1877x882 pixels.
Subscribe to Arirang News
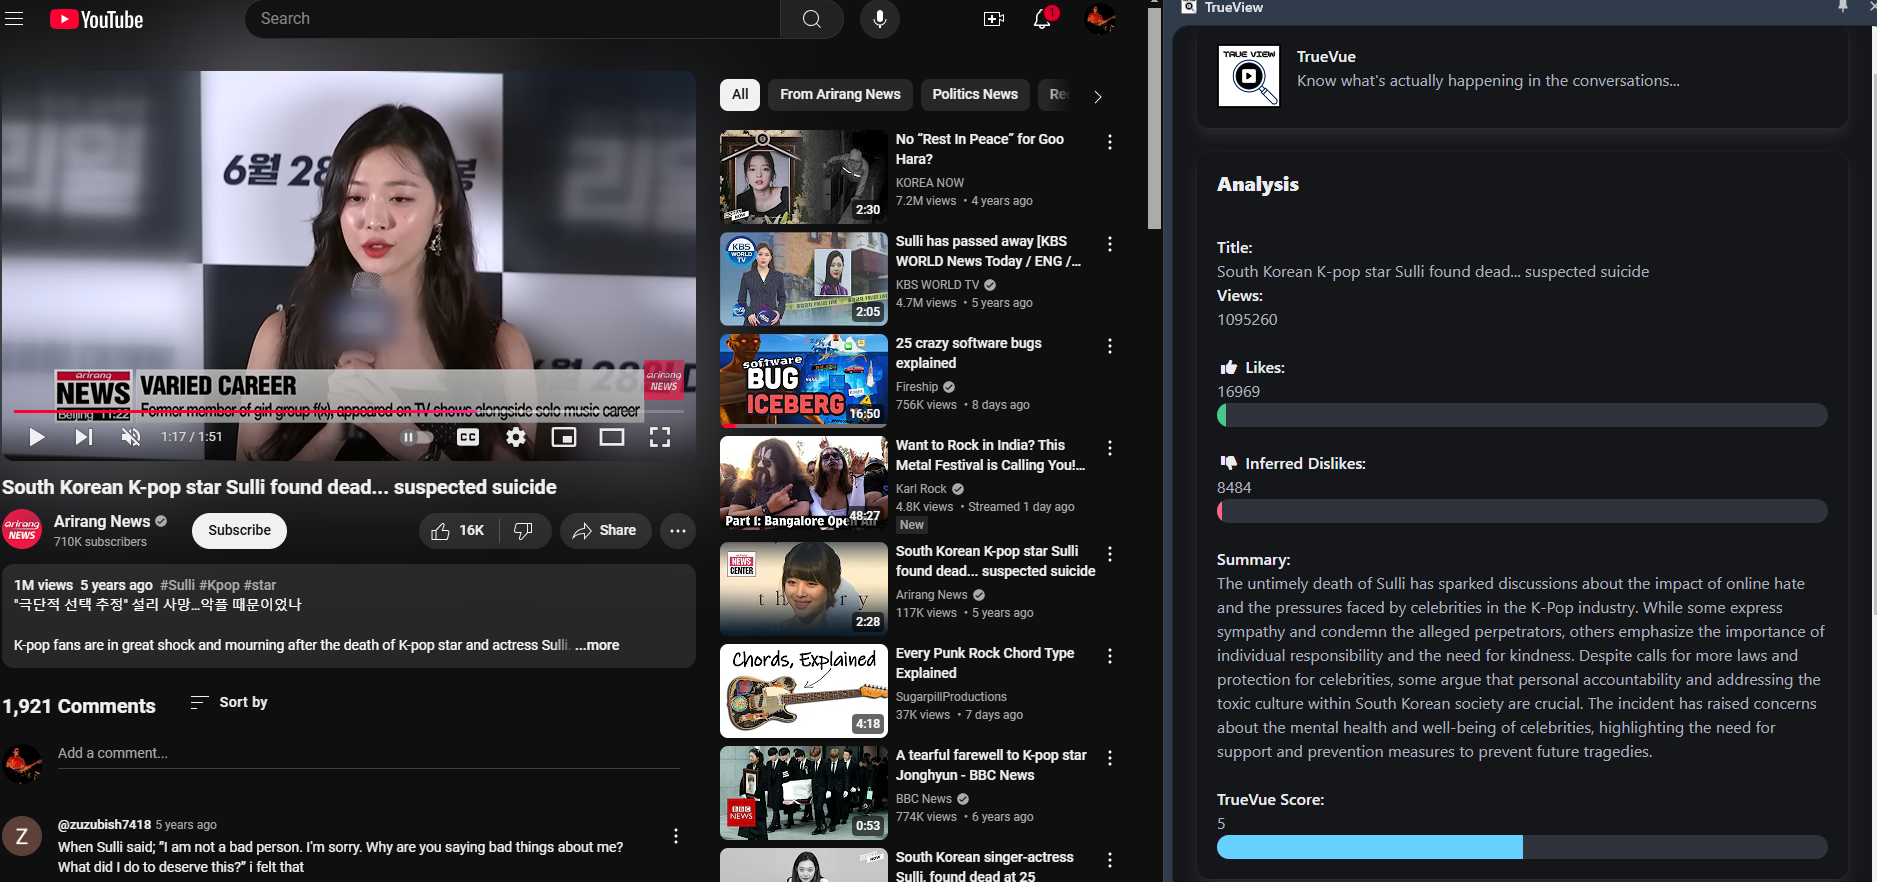tap(239, 531)
